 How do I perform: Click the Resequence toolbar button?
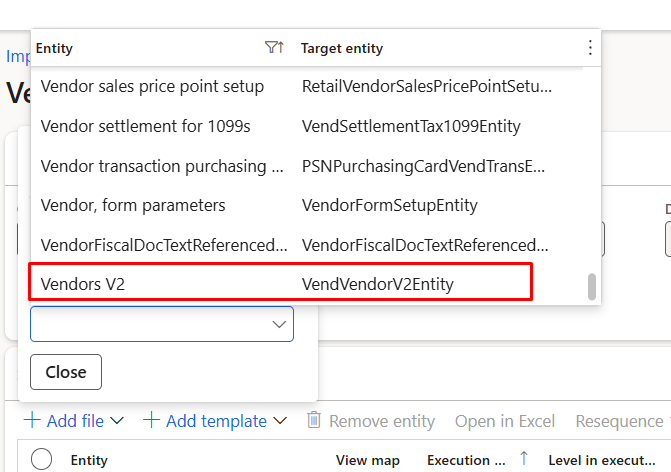click(x=619, y=421)
